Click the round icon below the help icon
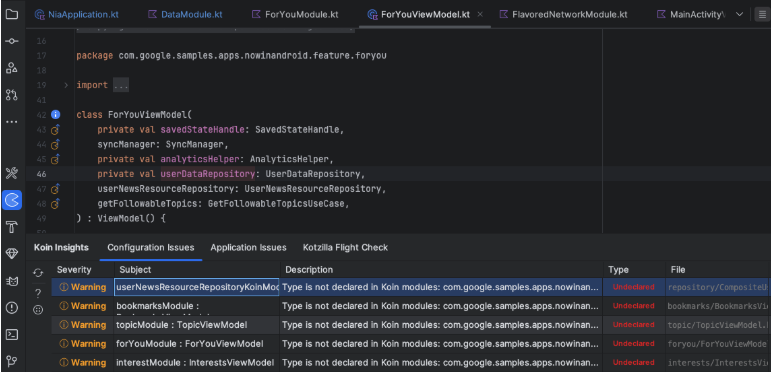This screenshot has height=372, width=771. [x=38, y=310]
